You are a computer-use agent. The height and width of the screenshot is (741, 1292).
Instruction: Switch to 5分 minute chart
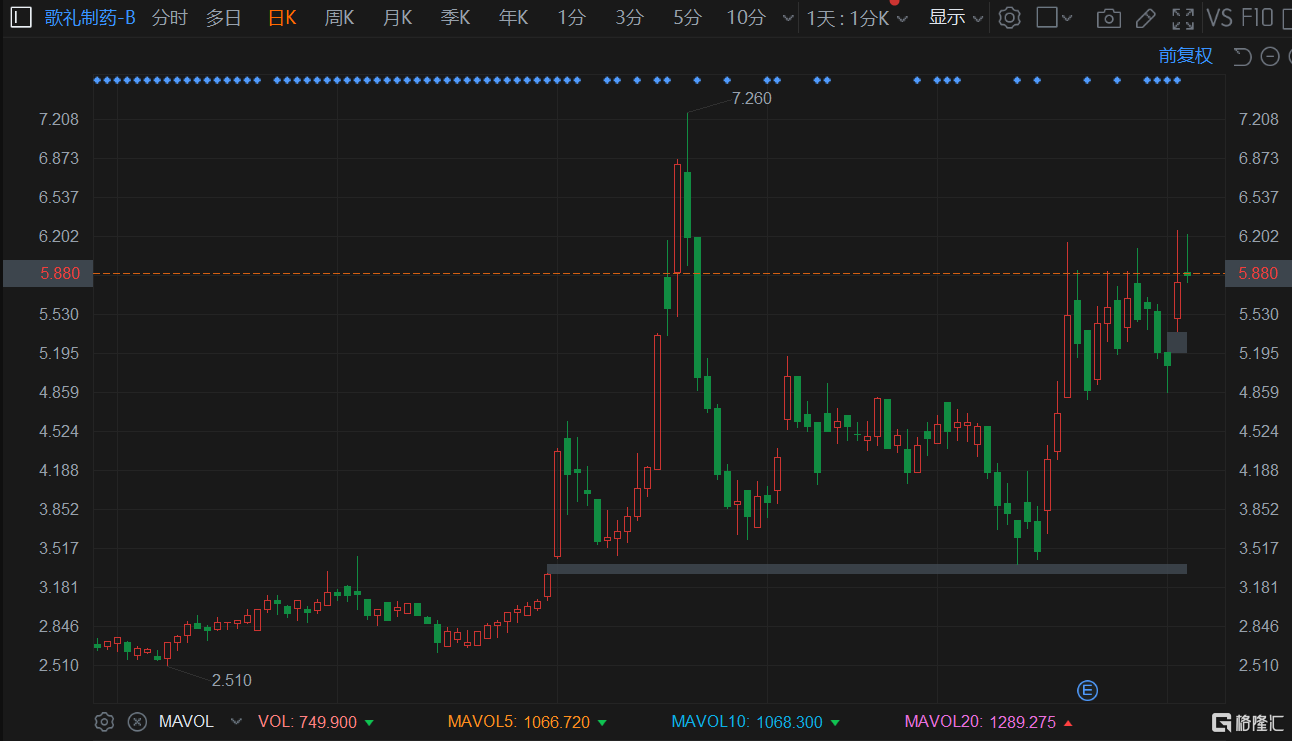[x=687, y=18]
